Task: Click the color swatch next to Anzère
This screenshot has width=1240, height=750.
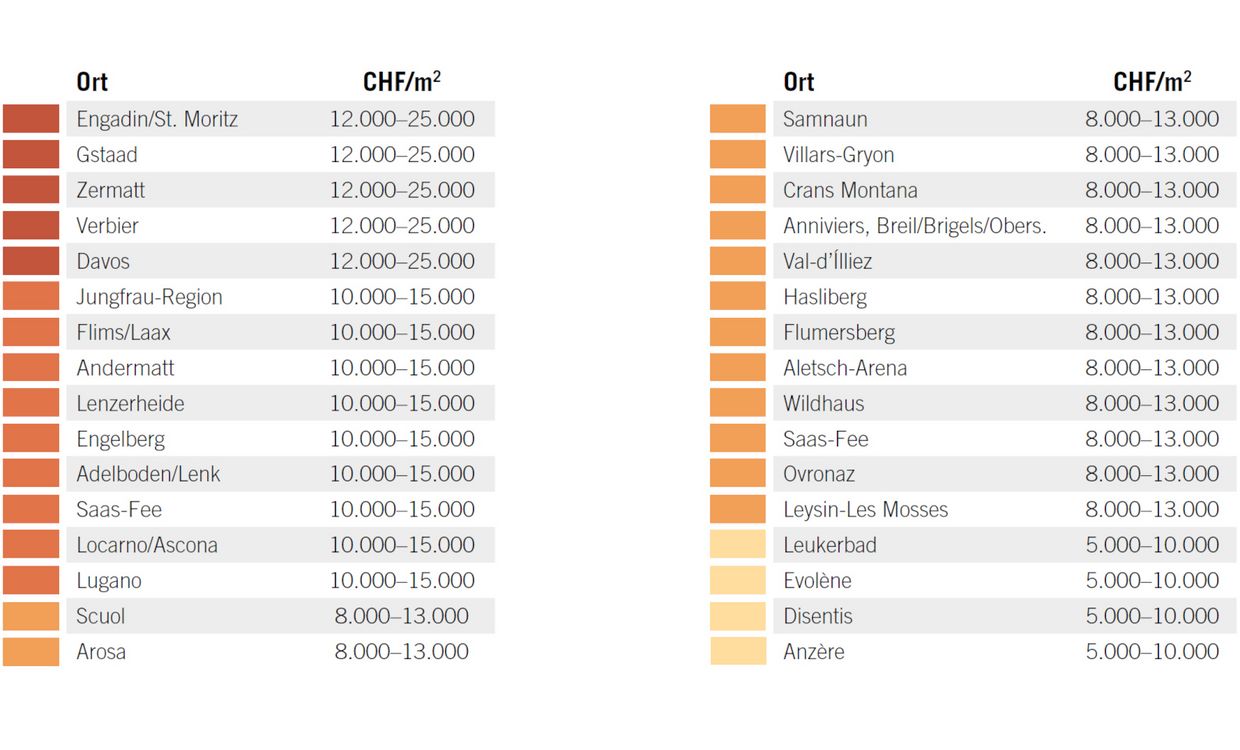Action: [737, 652]
